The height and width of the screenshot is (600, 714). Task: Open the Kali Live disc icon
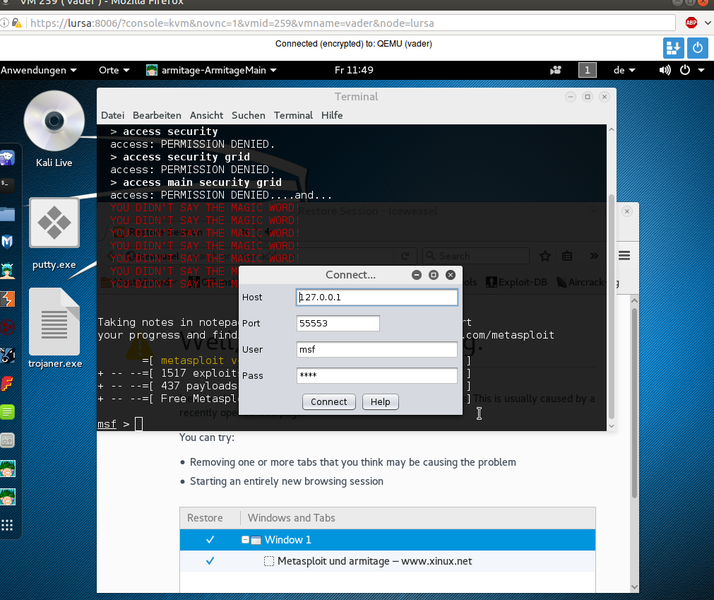[54, 127]
